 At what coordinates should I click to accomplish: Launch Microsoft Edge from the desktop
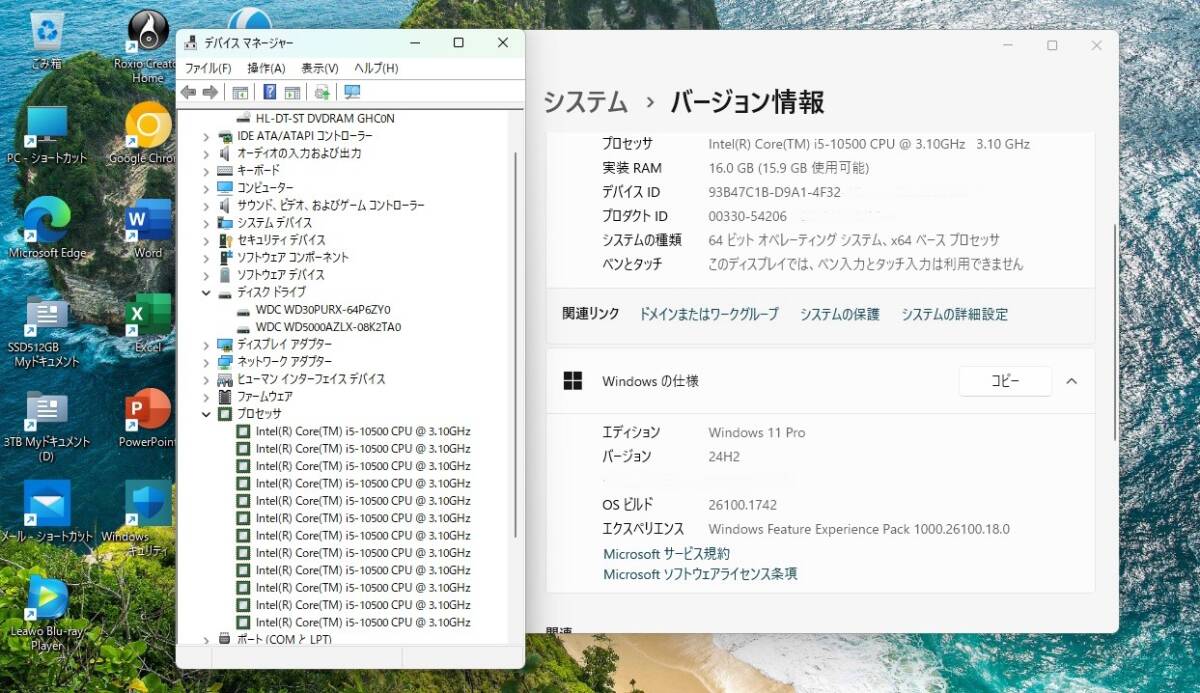point(47,228)
